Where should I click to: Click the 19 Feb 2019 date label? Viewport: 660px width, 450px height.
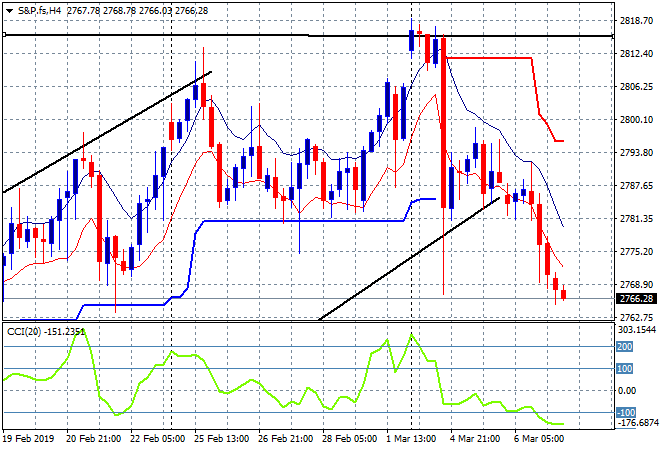coord(29,439)
